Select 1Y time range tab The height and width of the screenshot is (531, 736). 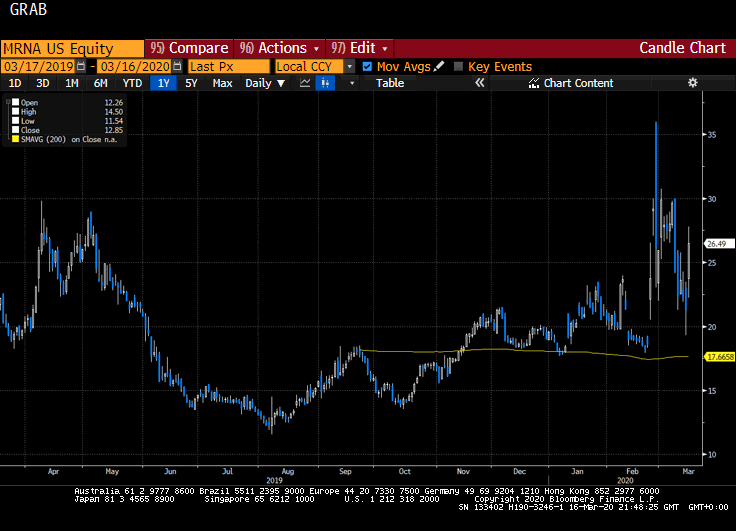(x=163, y=83)
